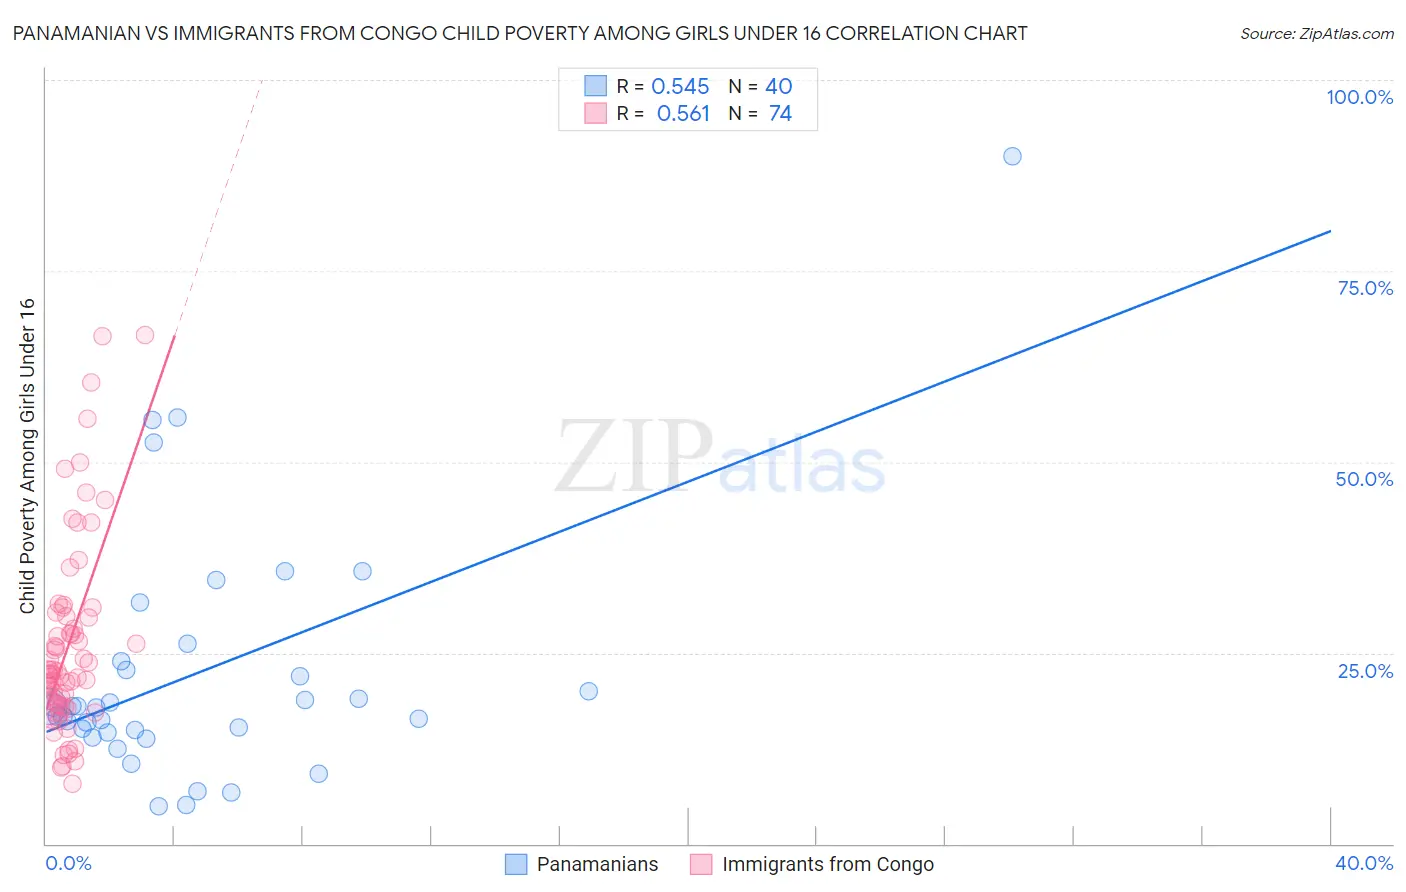Click the blue swatch beside R = 0.545
1406x892 pixels.
click(595, 86)
